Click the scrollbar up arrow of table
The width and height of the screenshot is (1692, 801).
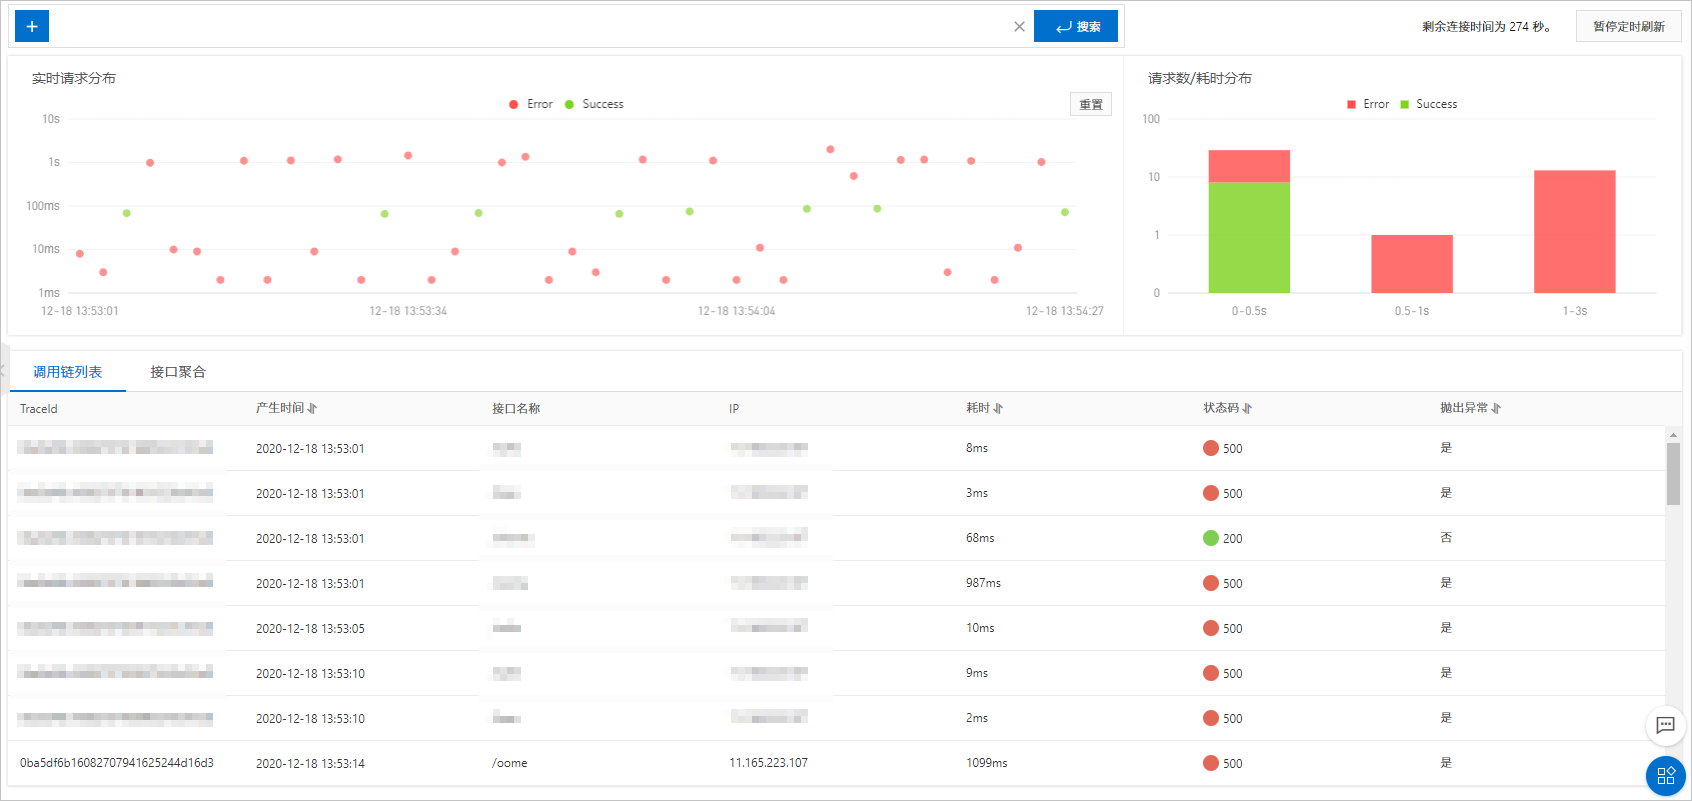click(x=1673, y=435)
